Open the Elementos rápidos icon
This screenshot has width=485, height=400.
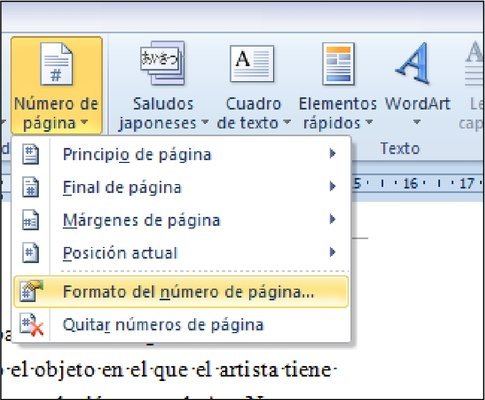338,64
